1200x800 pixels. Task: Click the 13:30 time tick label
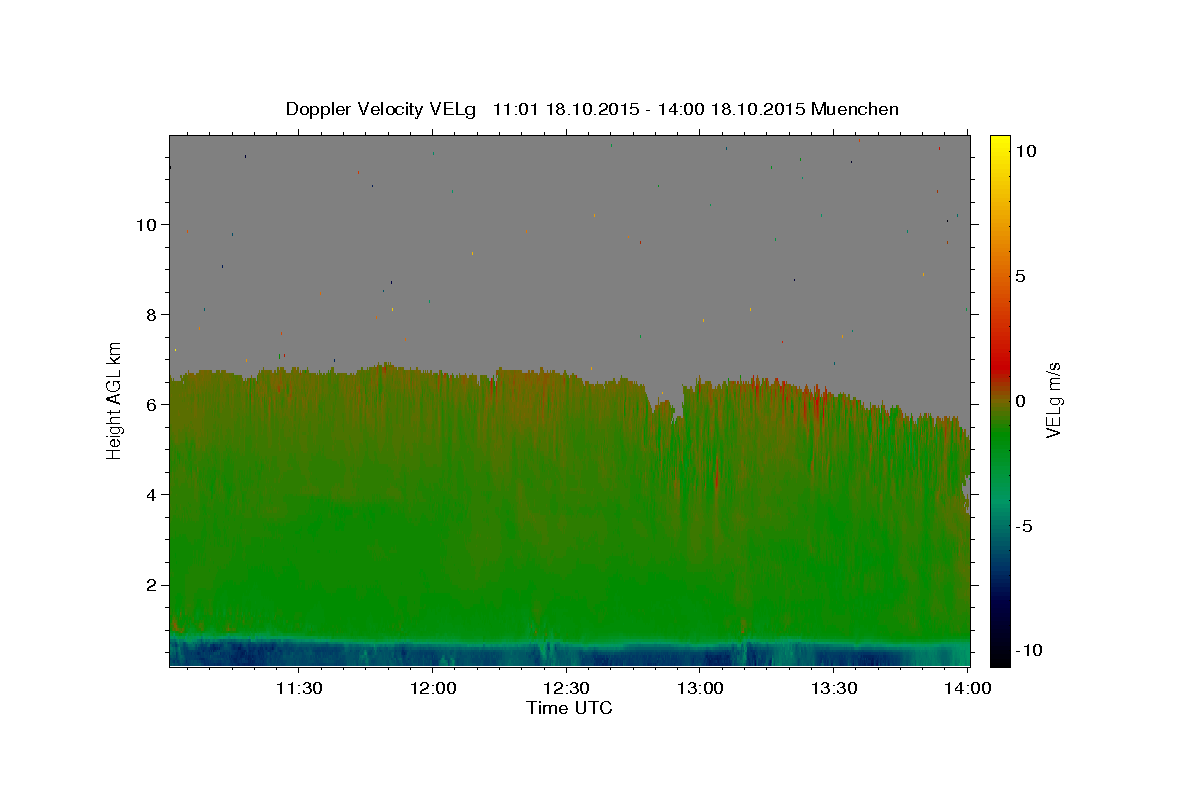coord(834,688)
